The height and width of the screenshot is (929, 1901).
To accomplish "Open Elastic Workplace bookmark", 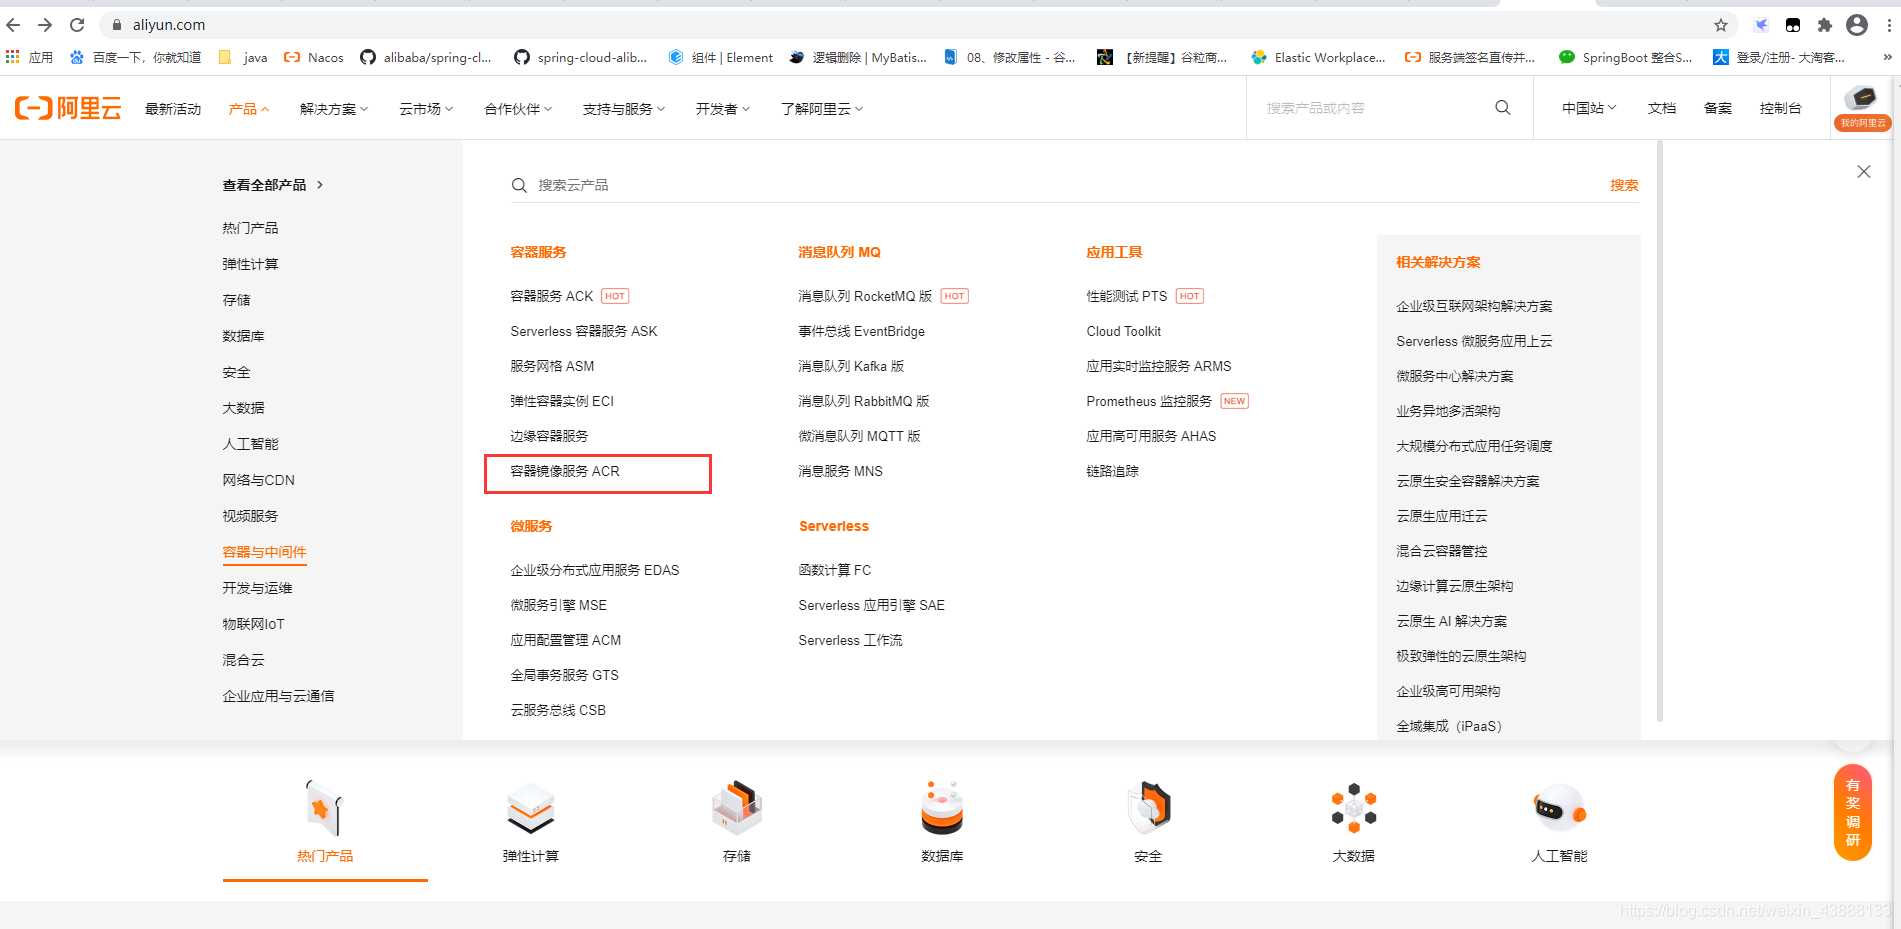I will pyautogui.click(x=1319, y=57).
